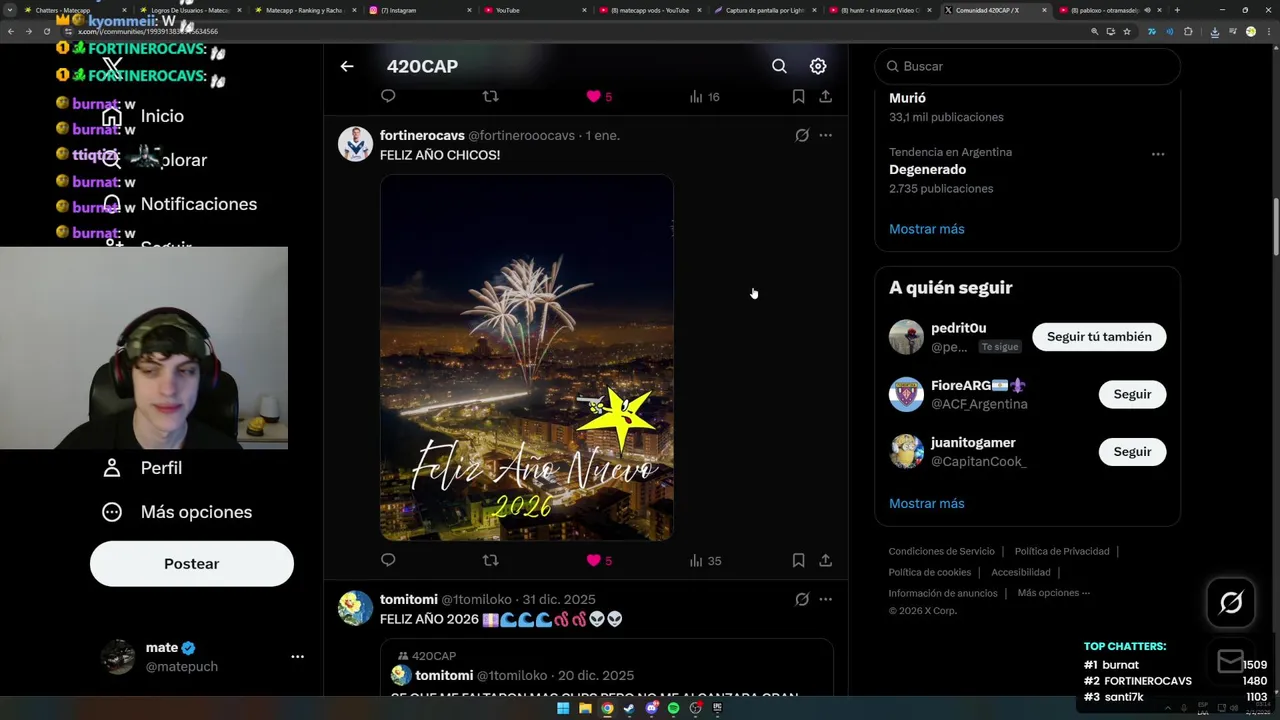Viewport: 1280px width, 720px height.
Task: Open Spotify from taskbar
Action: pos(673,708)
